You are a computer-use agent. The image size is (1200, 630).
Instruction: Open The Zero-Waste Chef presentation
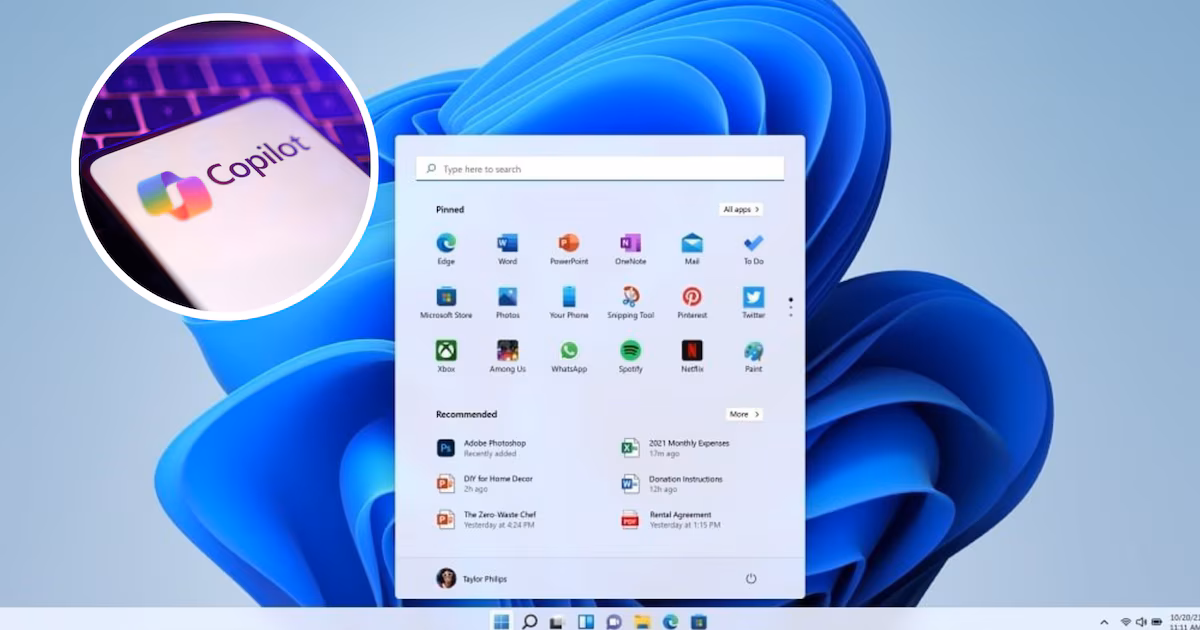(x=486, y=520)
